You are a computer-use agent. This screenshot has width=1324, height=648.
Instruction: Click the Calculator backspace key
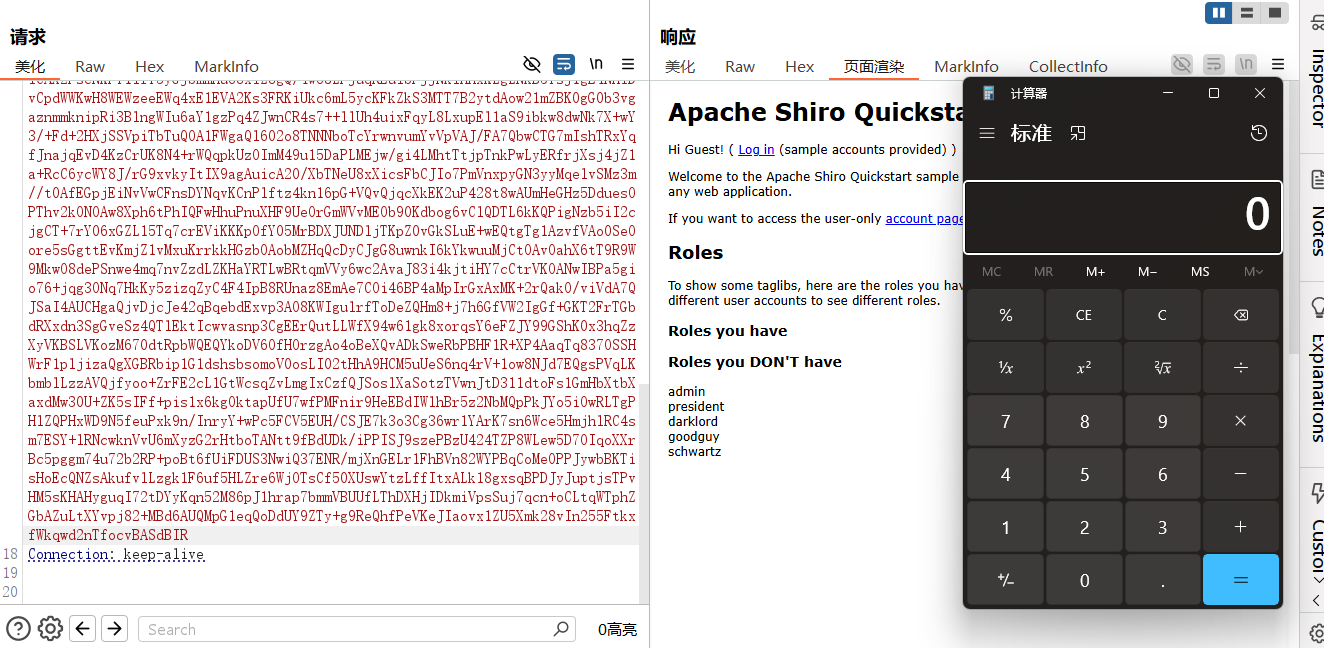[1240, 315]
